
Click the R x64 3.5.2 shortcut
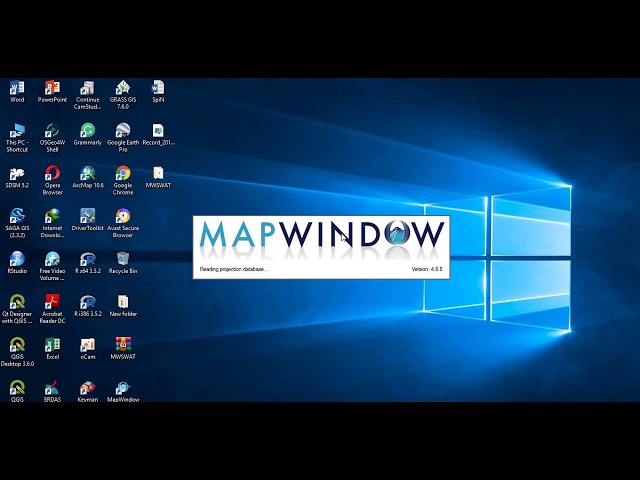coord(87,263)
